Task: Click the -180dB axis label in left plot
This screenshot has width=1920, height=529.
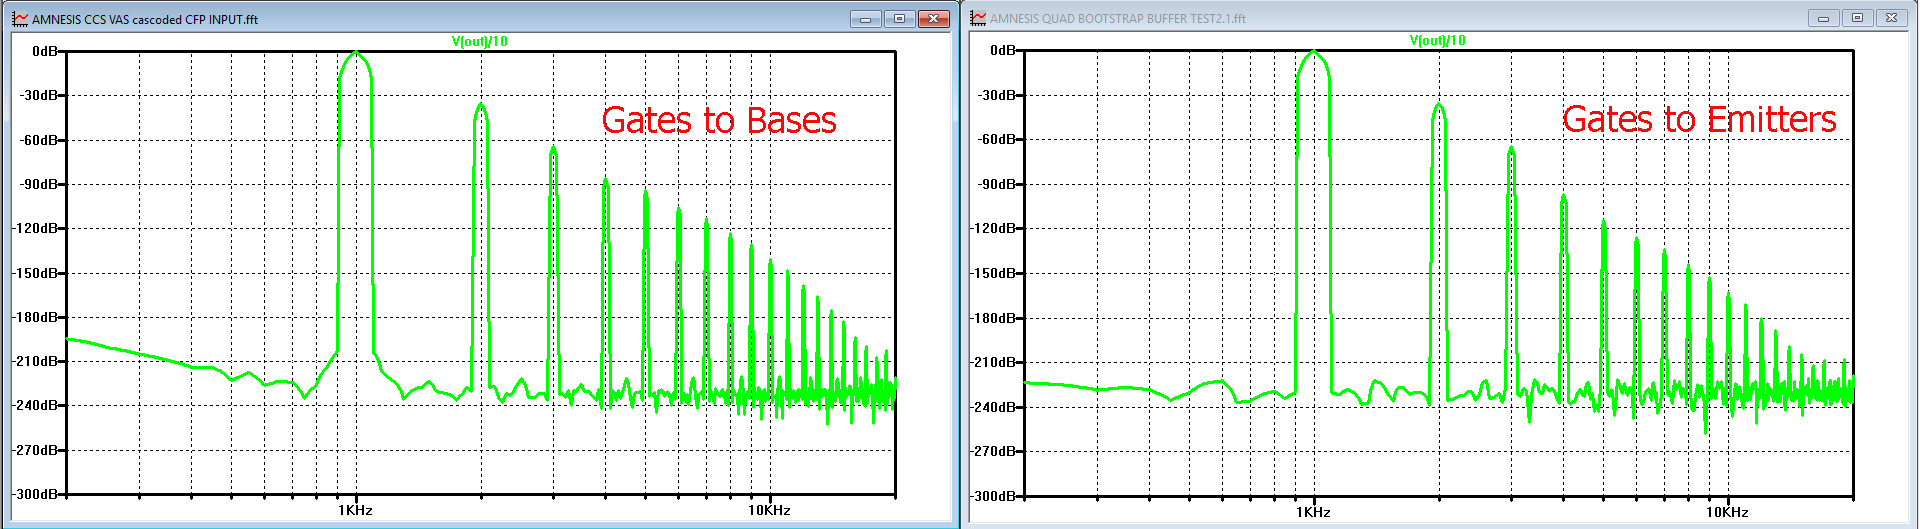Action: (x=36, y=317)
